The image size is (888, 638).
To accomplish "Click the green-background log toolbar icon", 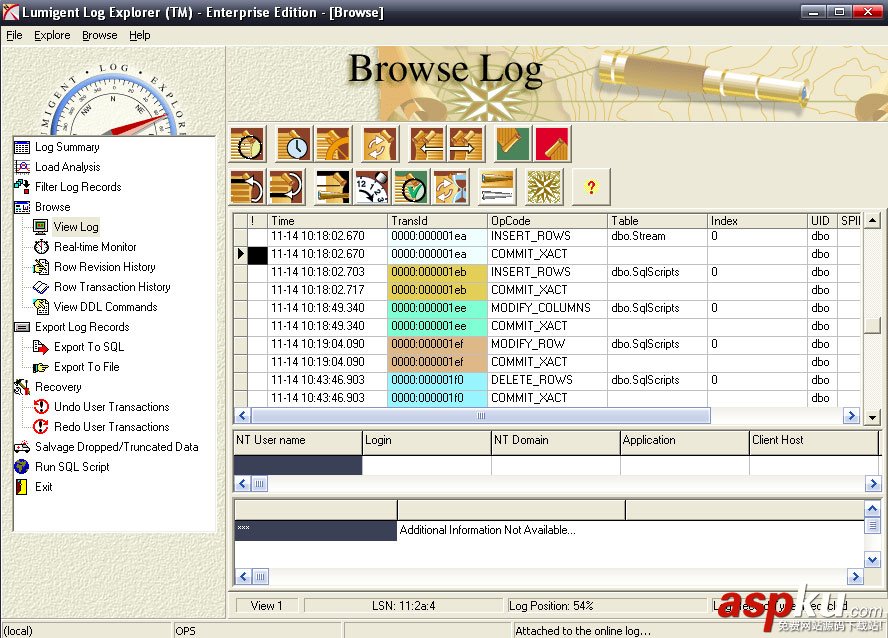I will [513, 144].
